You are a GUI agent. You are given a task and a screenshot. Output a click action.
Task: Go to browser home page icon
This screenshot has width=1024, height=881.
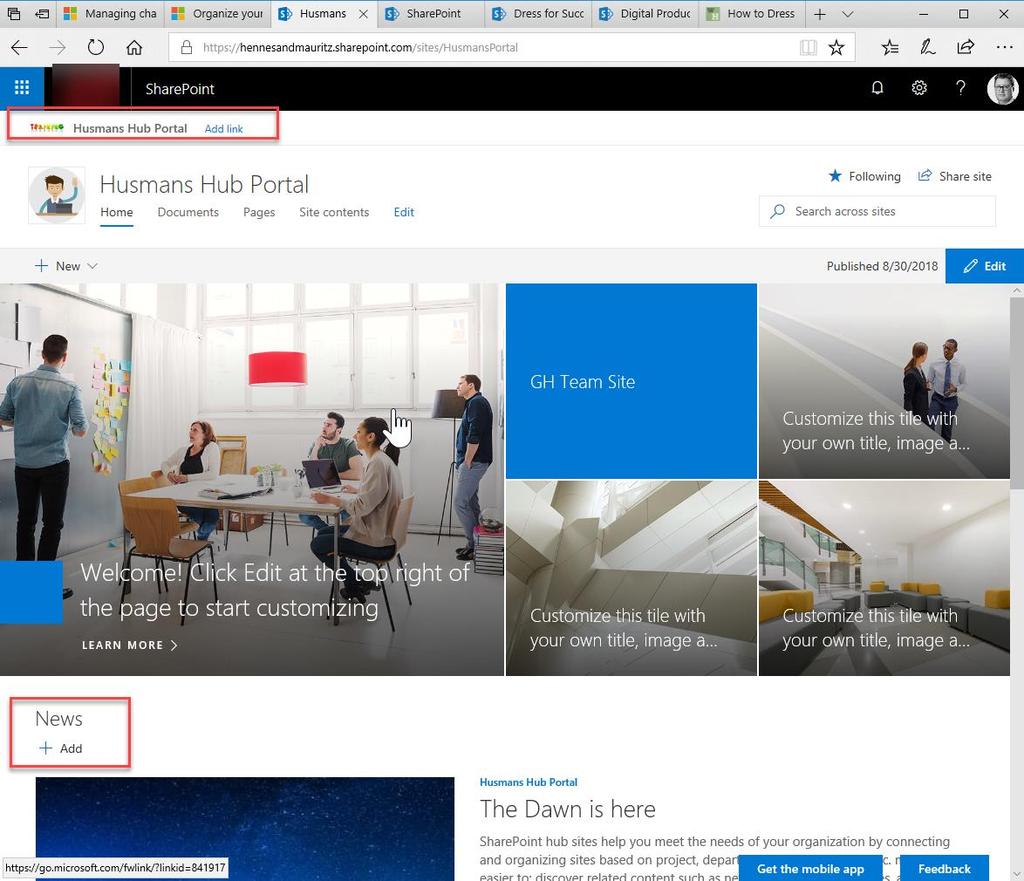tap(134, 47)
